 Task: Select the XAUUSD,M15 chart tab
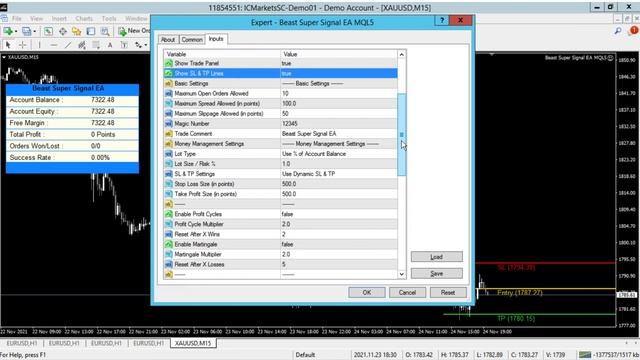[193, 343]
